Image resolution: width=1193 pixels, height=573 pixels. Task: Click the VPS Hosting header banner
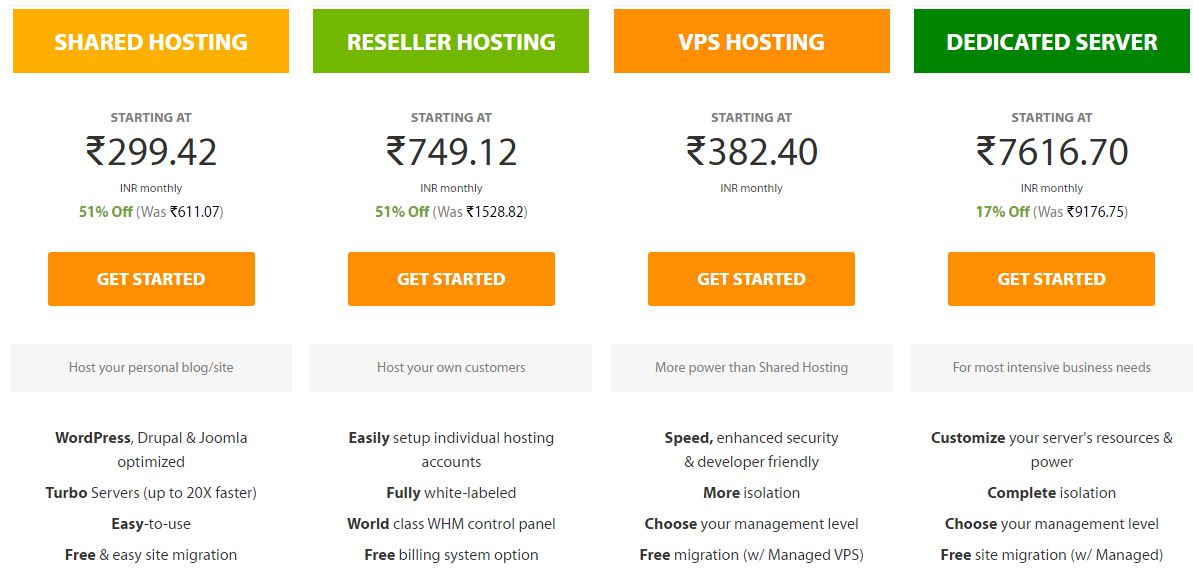point(752,41)
